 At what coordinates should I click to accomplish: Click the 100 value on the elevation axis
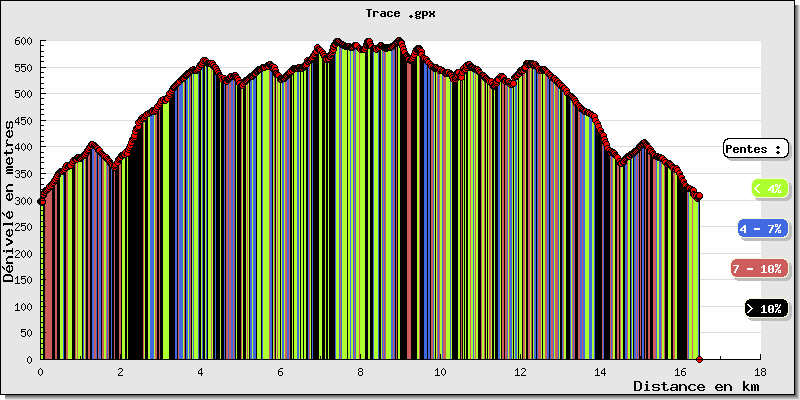[x=23, y=307]
